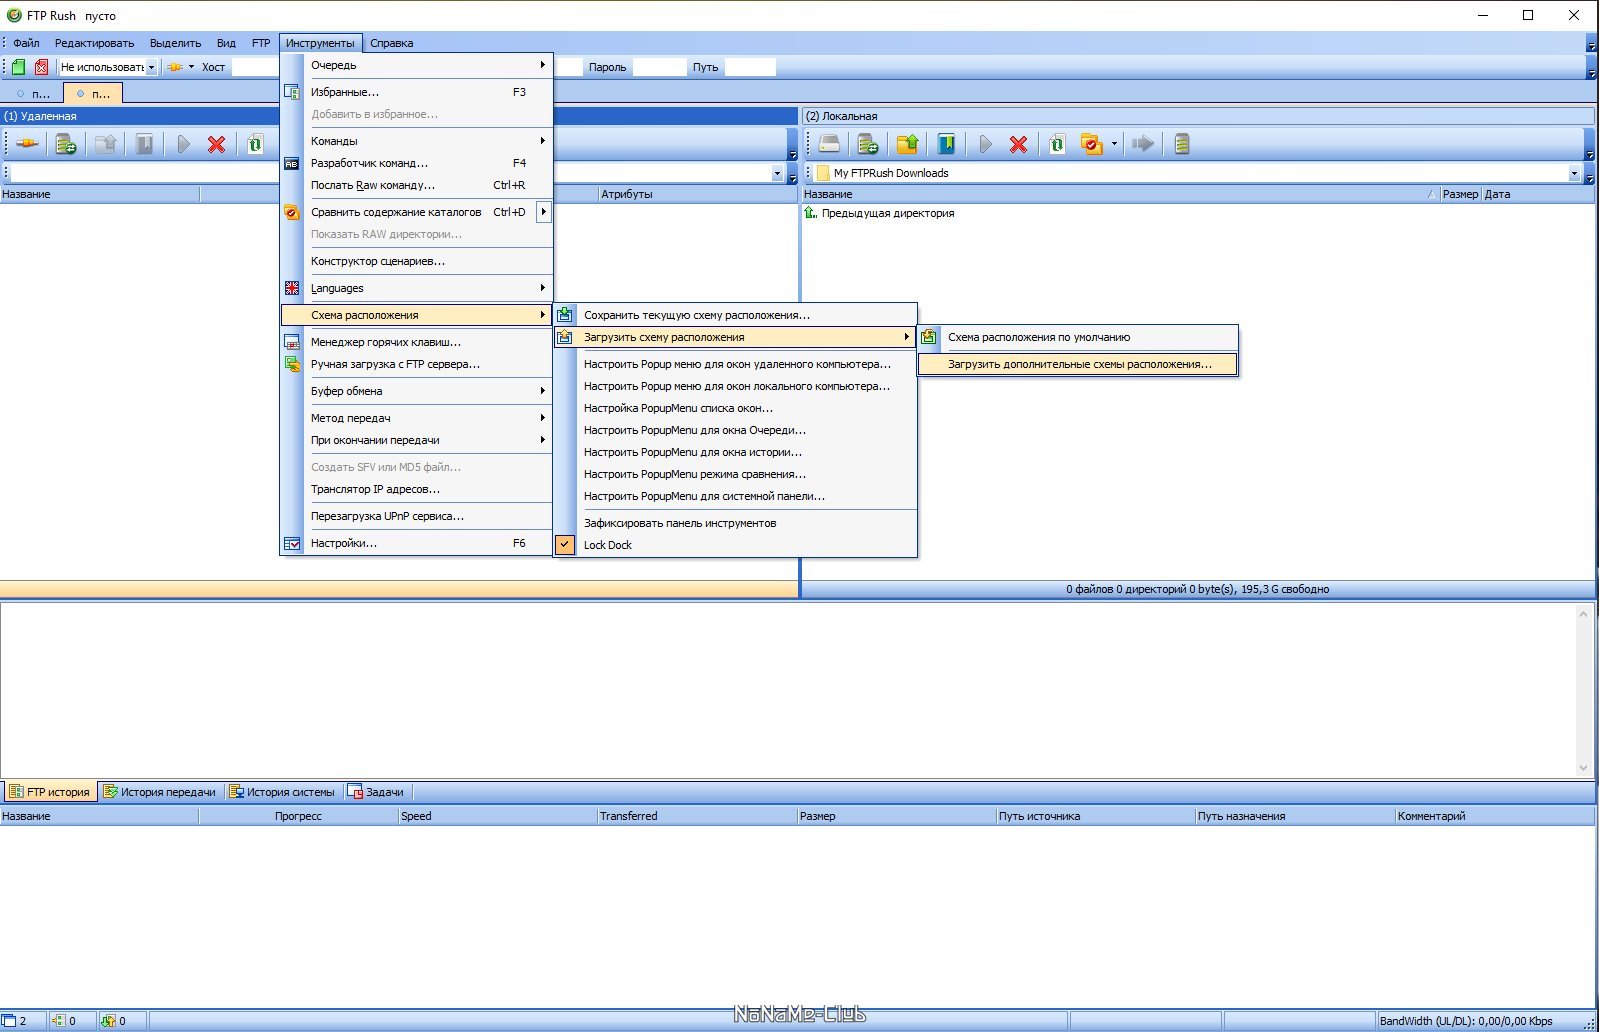Open the Не использовать proxy dropdown
The image size is (1599, 1032).
pos(152,67)
